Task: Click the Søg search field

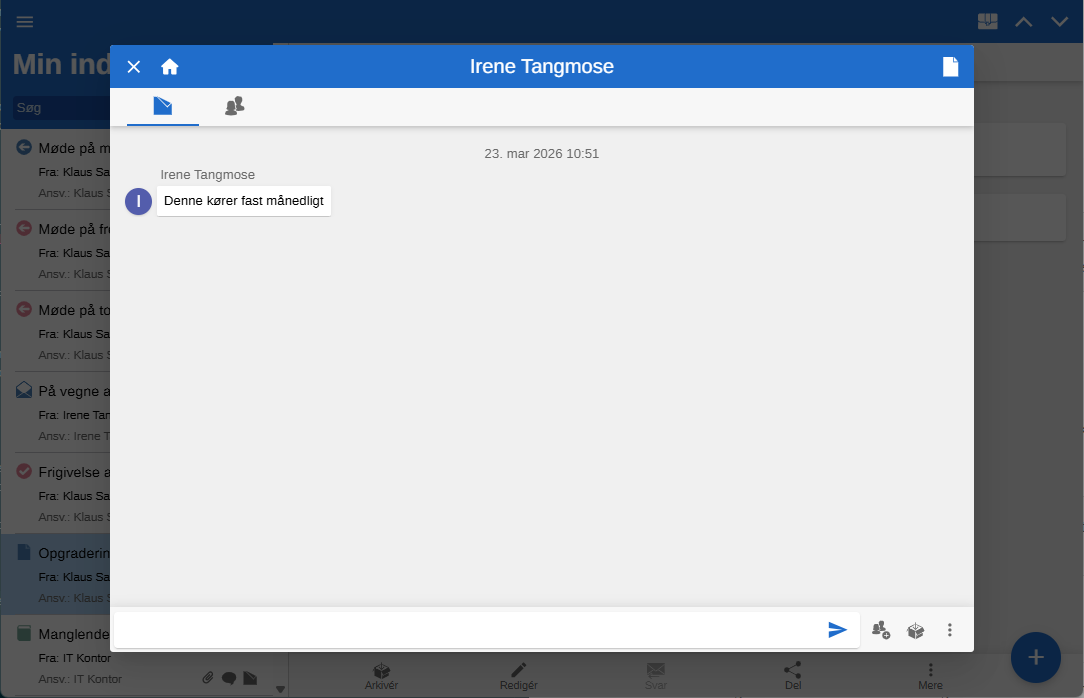Action: (62, 108)
